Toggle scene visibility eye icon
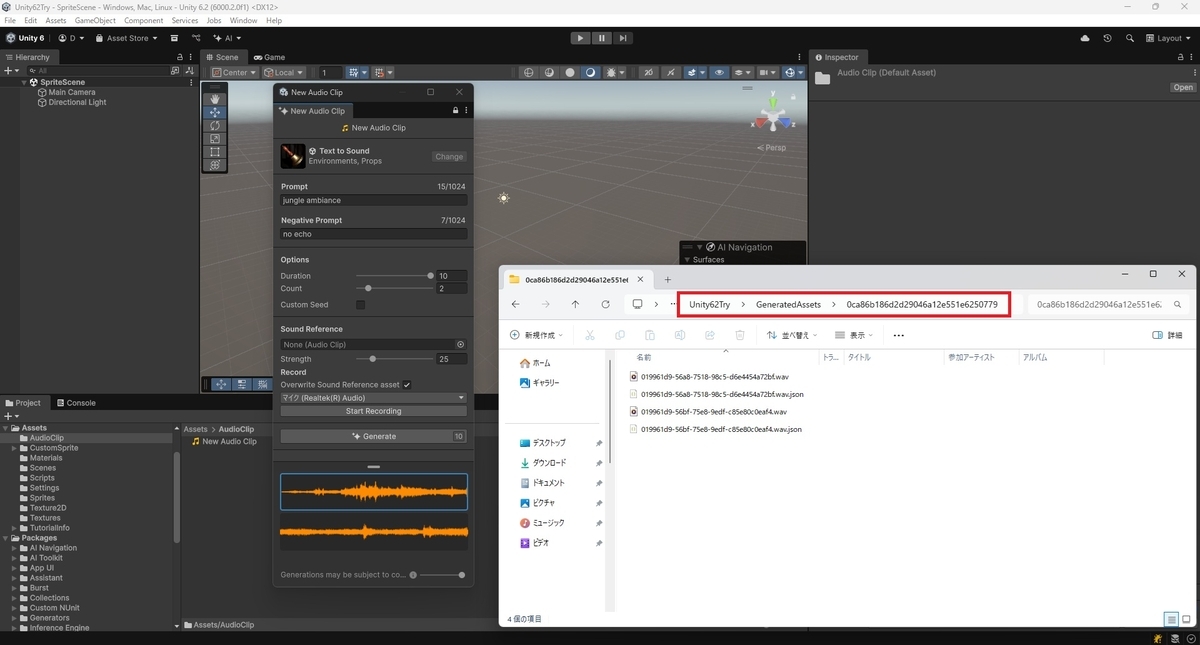Screen dimensions: 1200x645 [719, 72]
